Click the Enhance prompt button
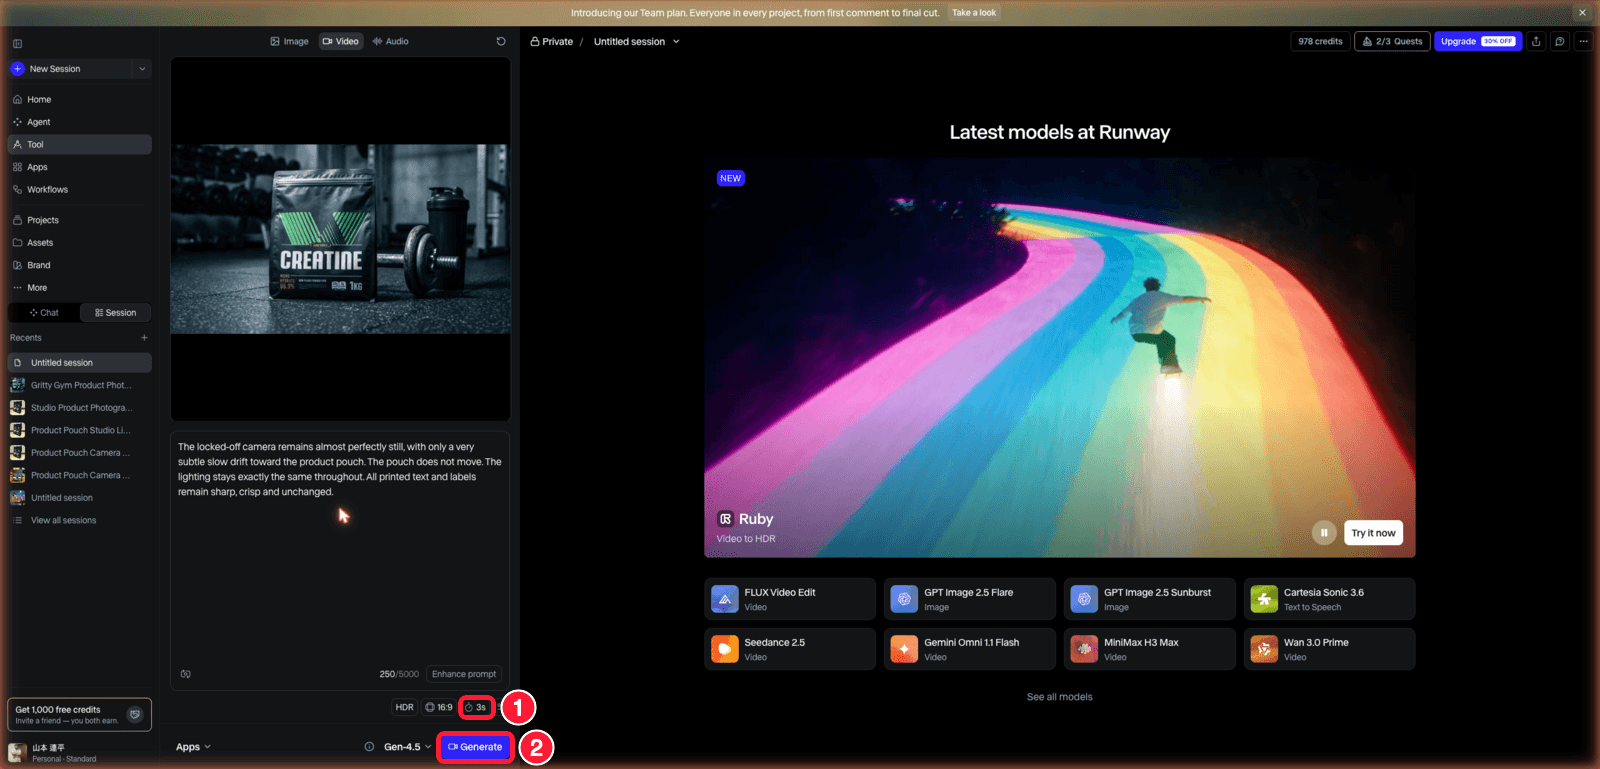This screenshot has height=769, width=1600. (x=464, y=674)
